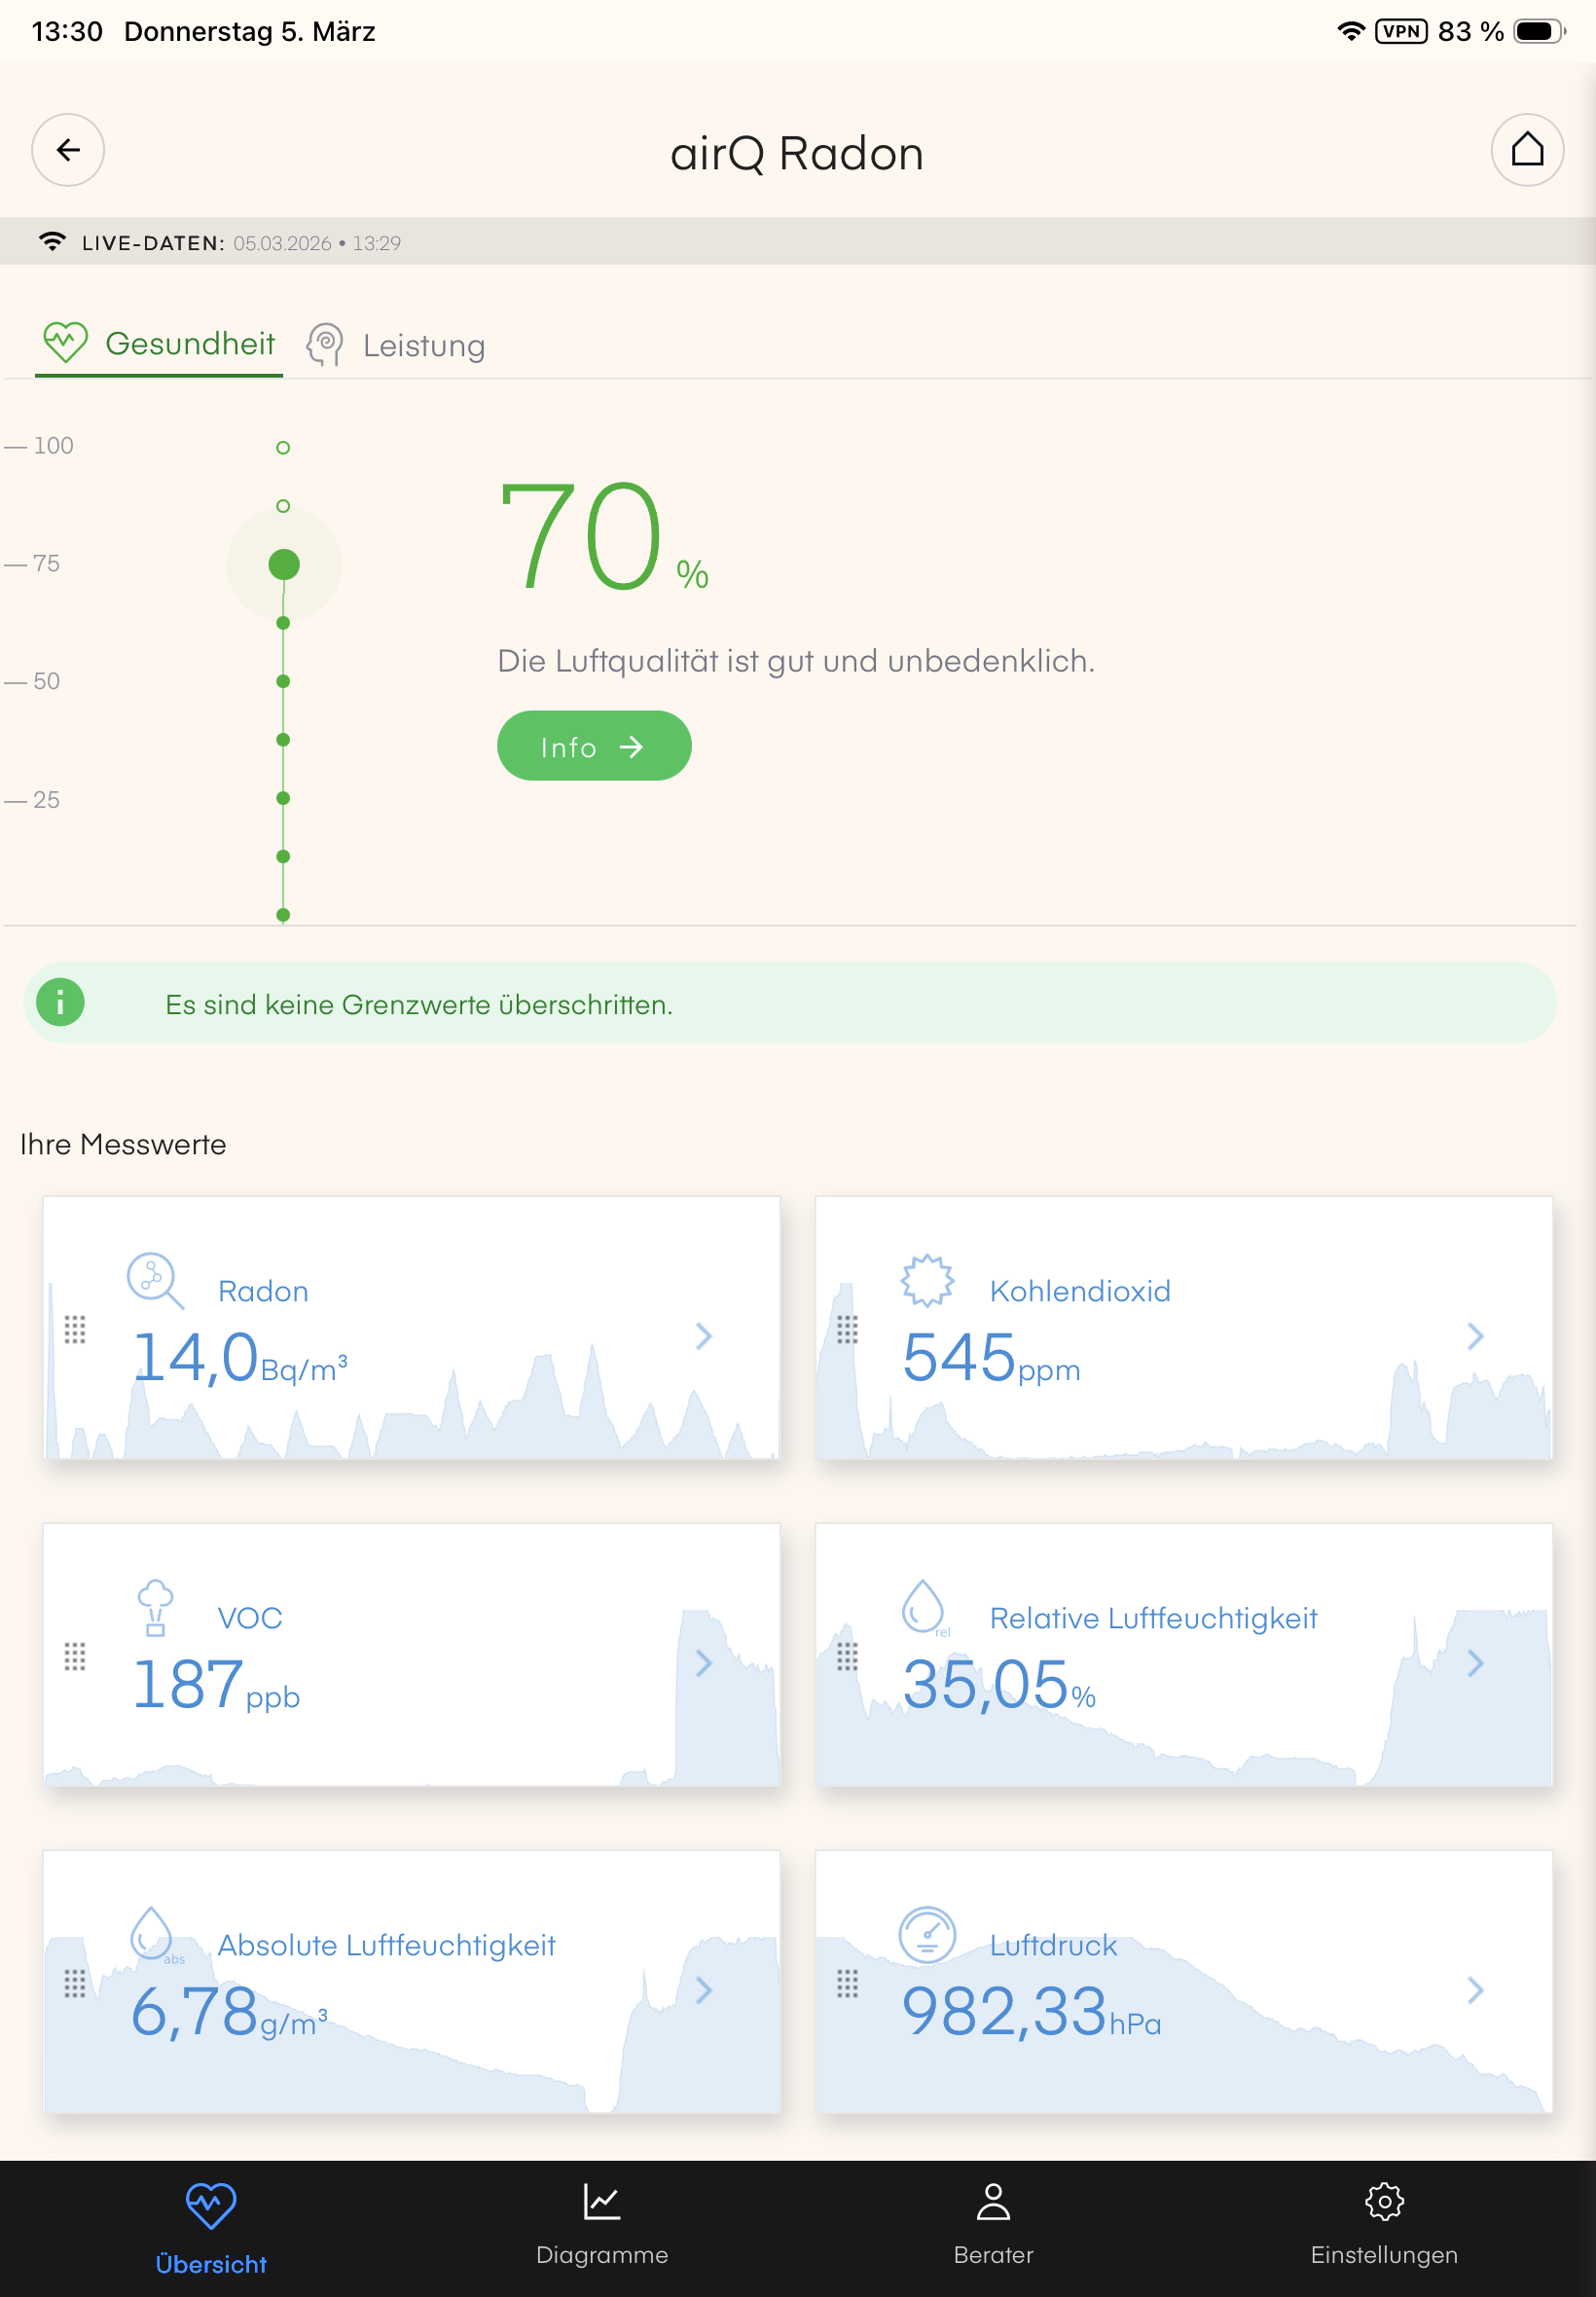Image resolution: width=1596 pixels, height=2297 pixels.
Task: Select the Kohlendioxid molecule icon
Action: 927,1280
